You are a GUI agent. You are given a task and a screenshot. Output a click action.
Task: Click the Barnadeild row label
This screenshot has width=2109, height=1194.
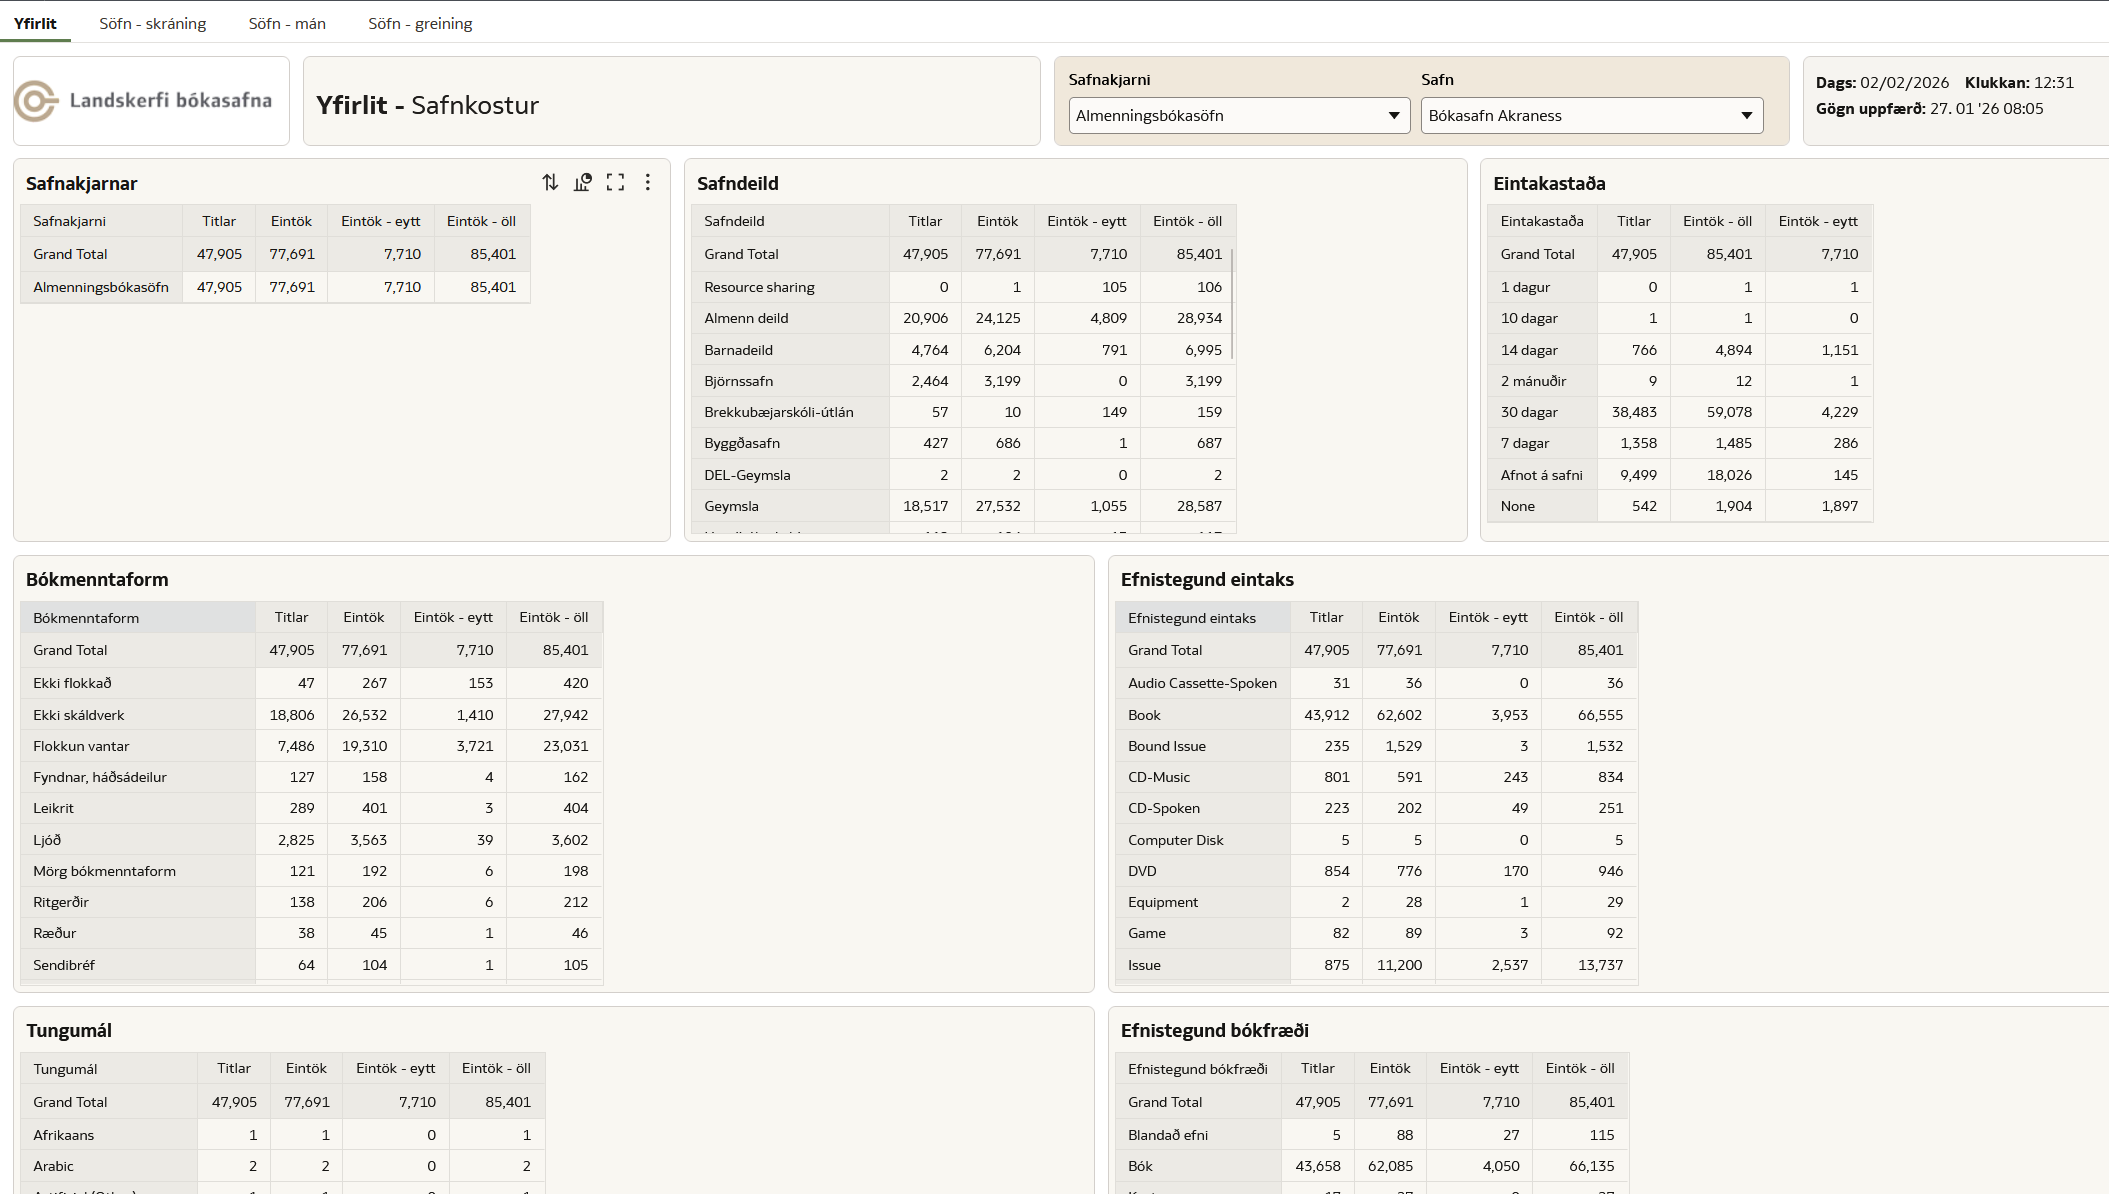(738, 350)
